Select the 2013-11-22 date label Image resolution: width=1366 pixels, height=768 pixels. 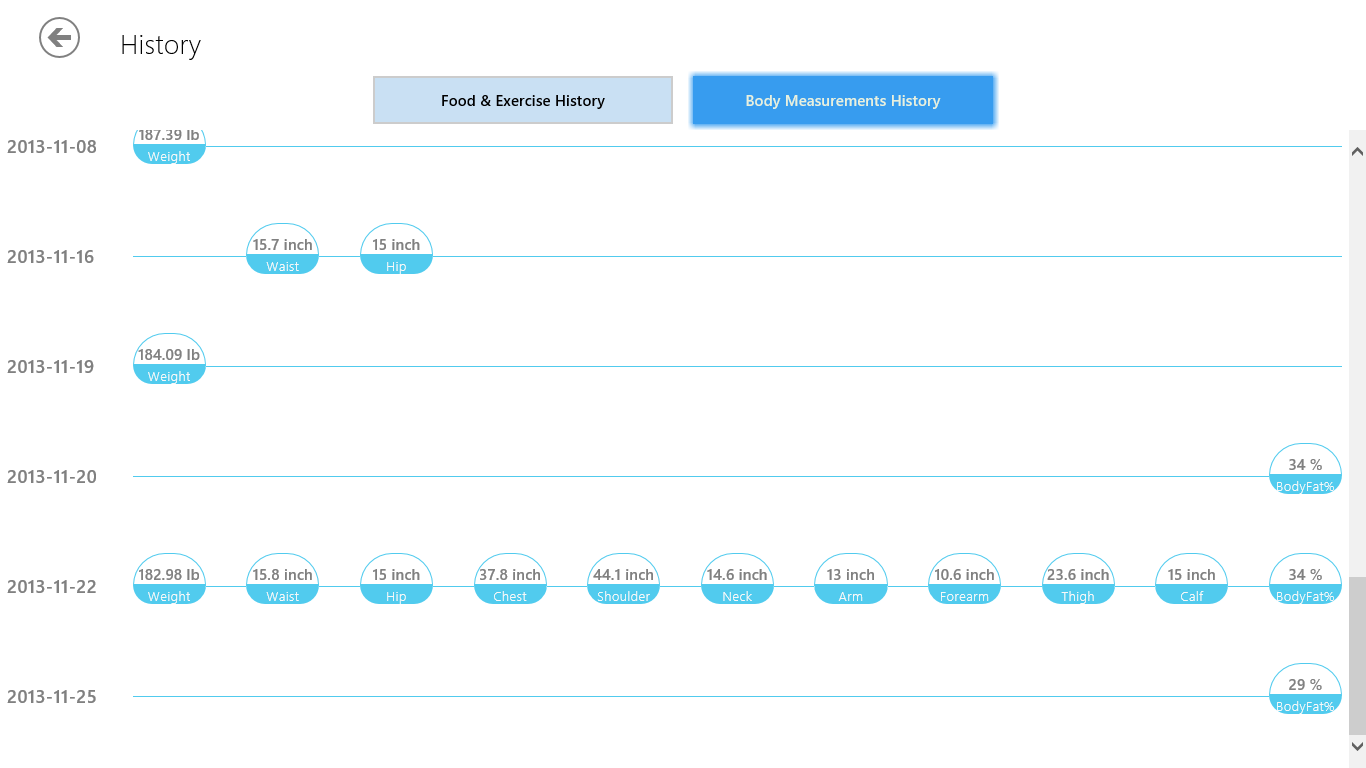(x=52, y=587)
